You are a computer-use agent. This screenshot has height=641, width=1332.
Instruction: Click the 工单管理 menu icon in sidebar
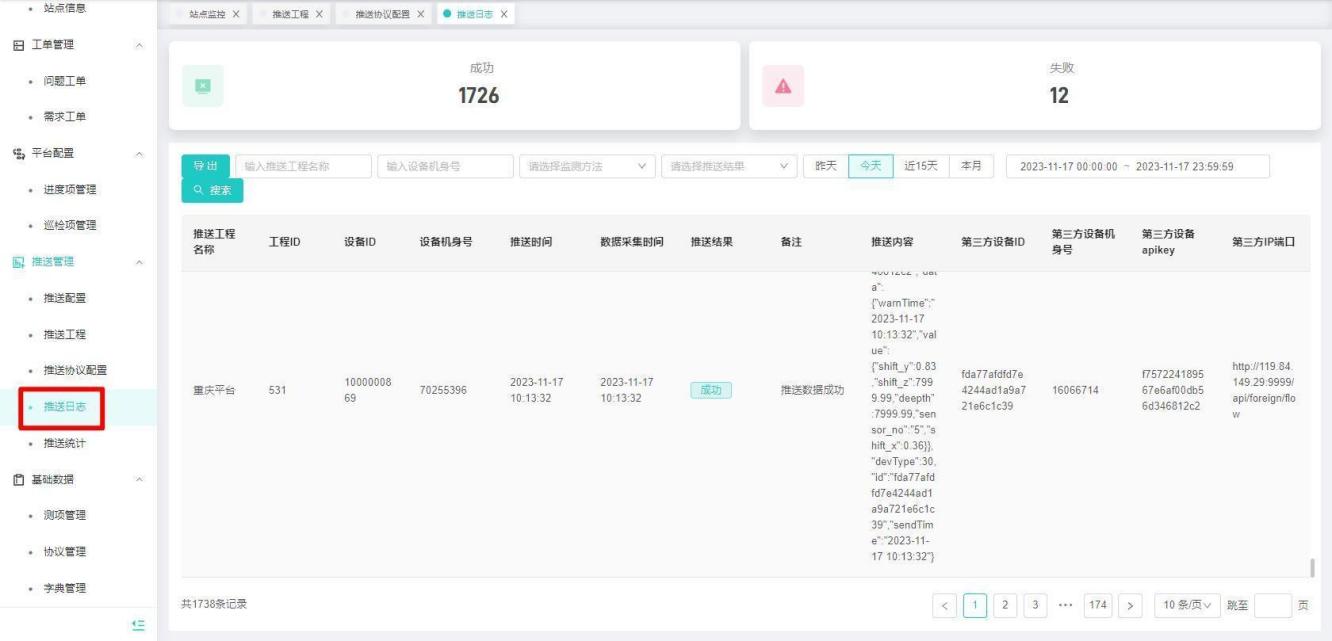[17, 45]
